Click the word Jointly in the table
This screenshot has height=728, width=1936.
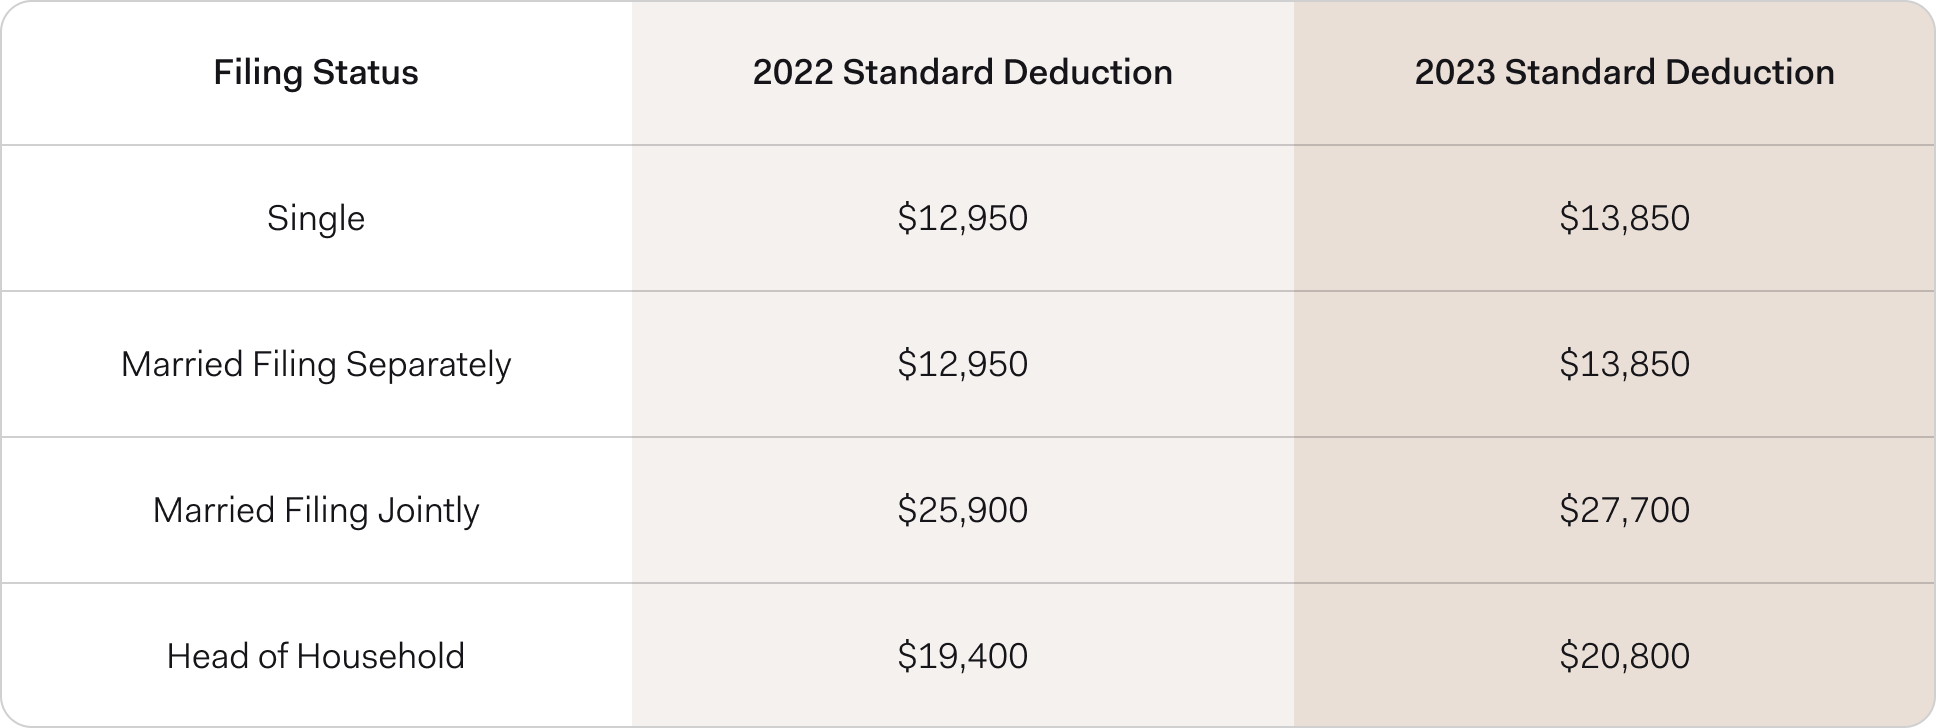(428, 510)
